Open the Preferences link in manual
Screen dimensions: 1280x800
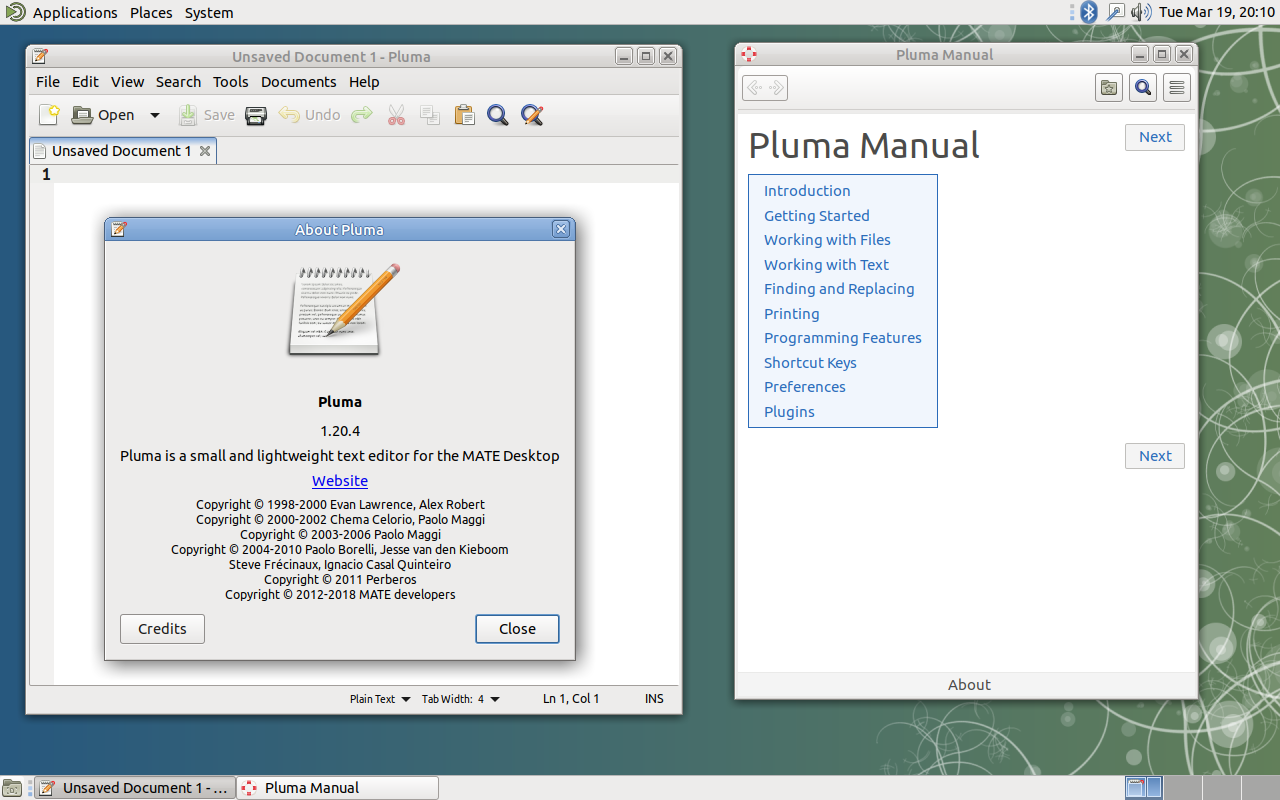click(805, 387)
